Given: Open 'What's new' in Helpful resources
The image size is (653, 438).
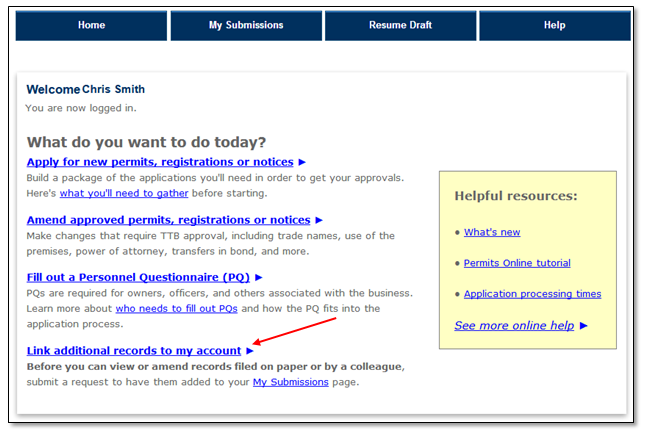Looking at the screenshot, I should (x=492, y=232).
